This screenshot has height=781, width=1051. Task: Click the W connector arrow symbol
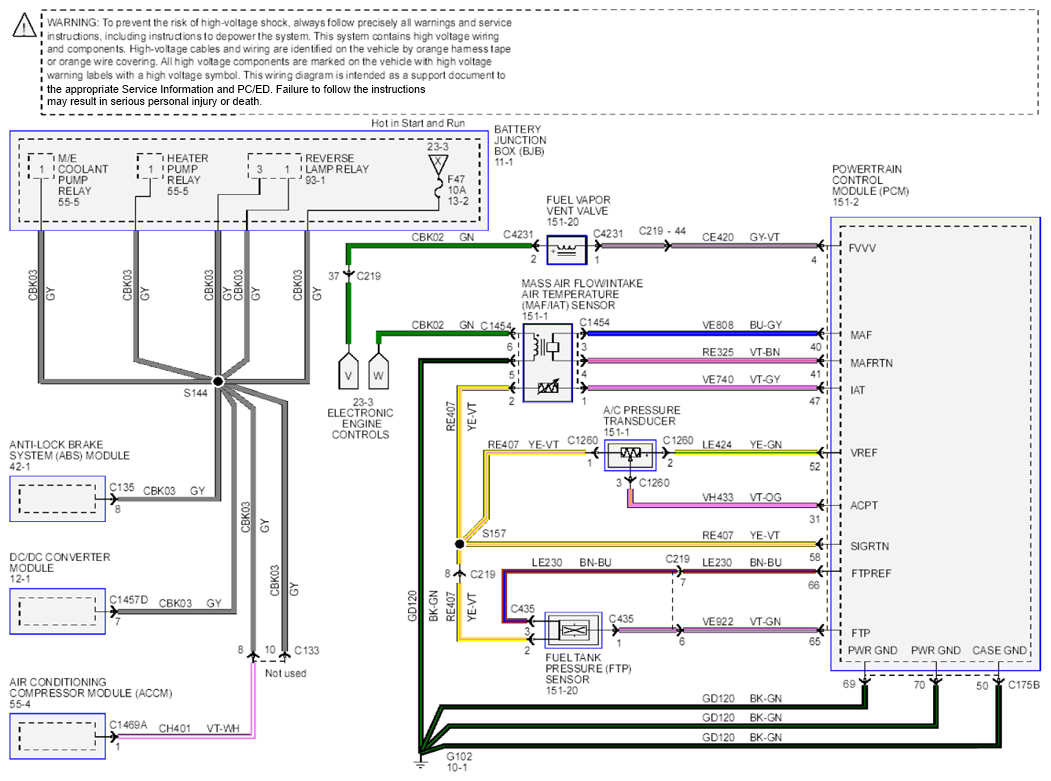point(378,371)
